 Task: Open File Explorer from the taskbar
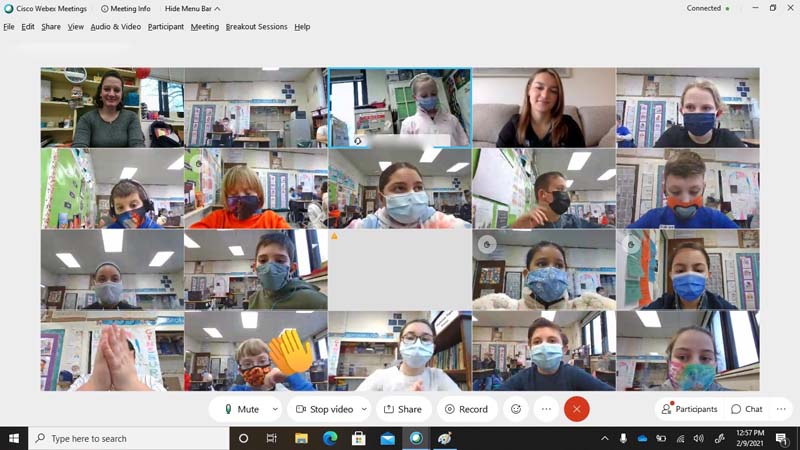(301, 438)
